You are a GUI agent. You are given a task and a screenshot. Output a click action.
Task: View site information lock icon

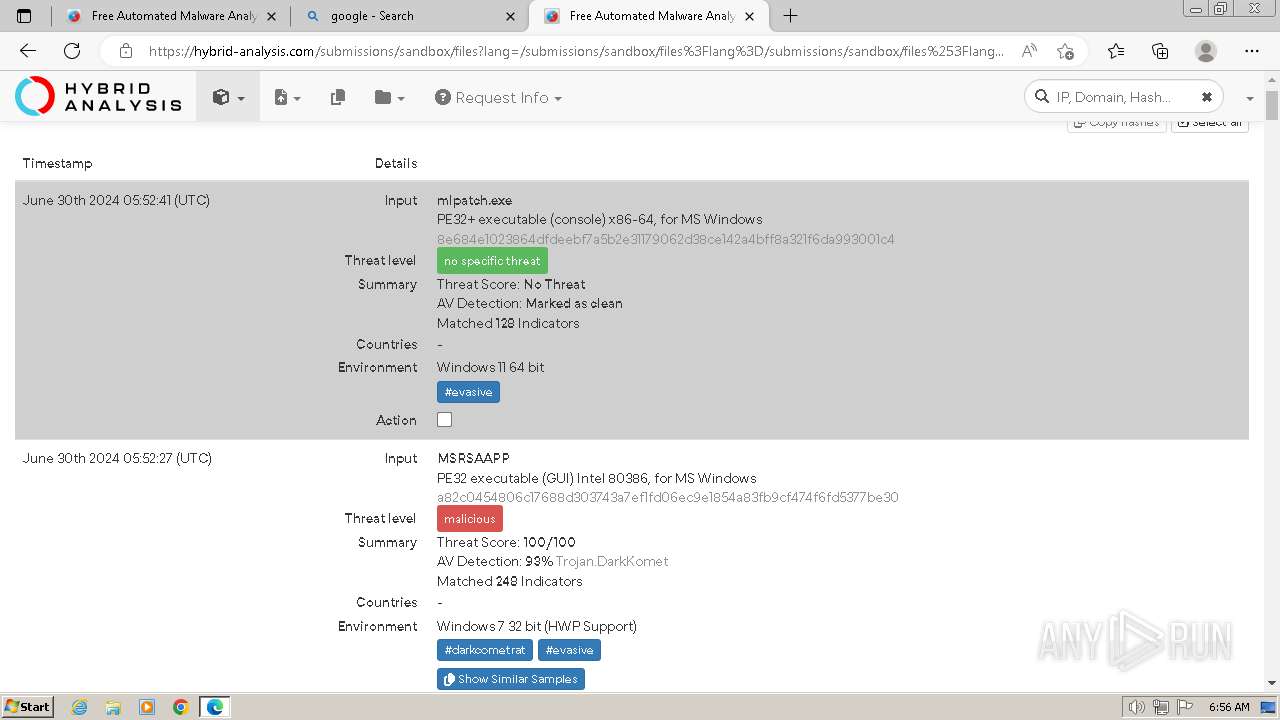[126, 51]
